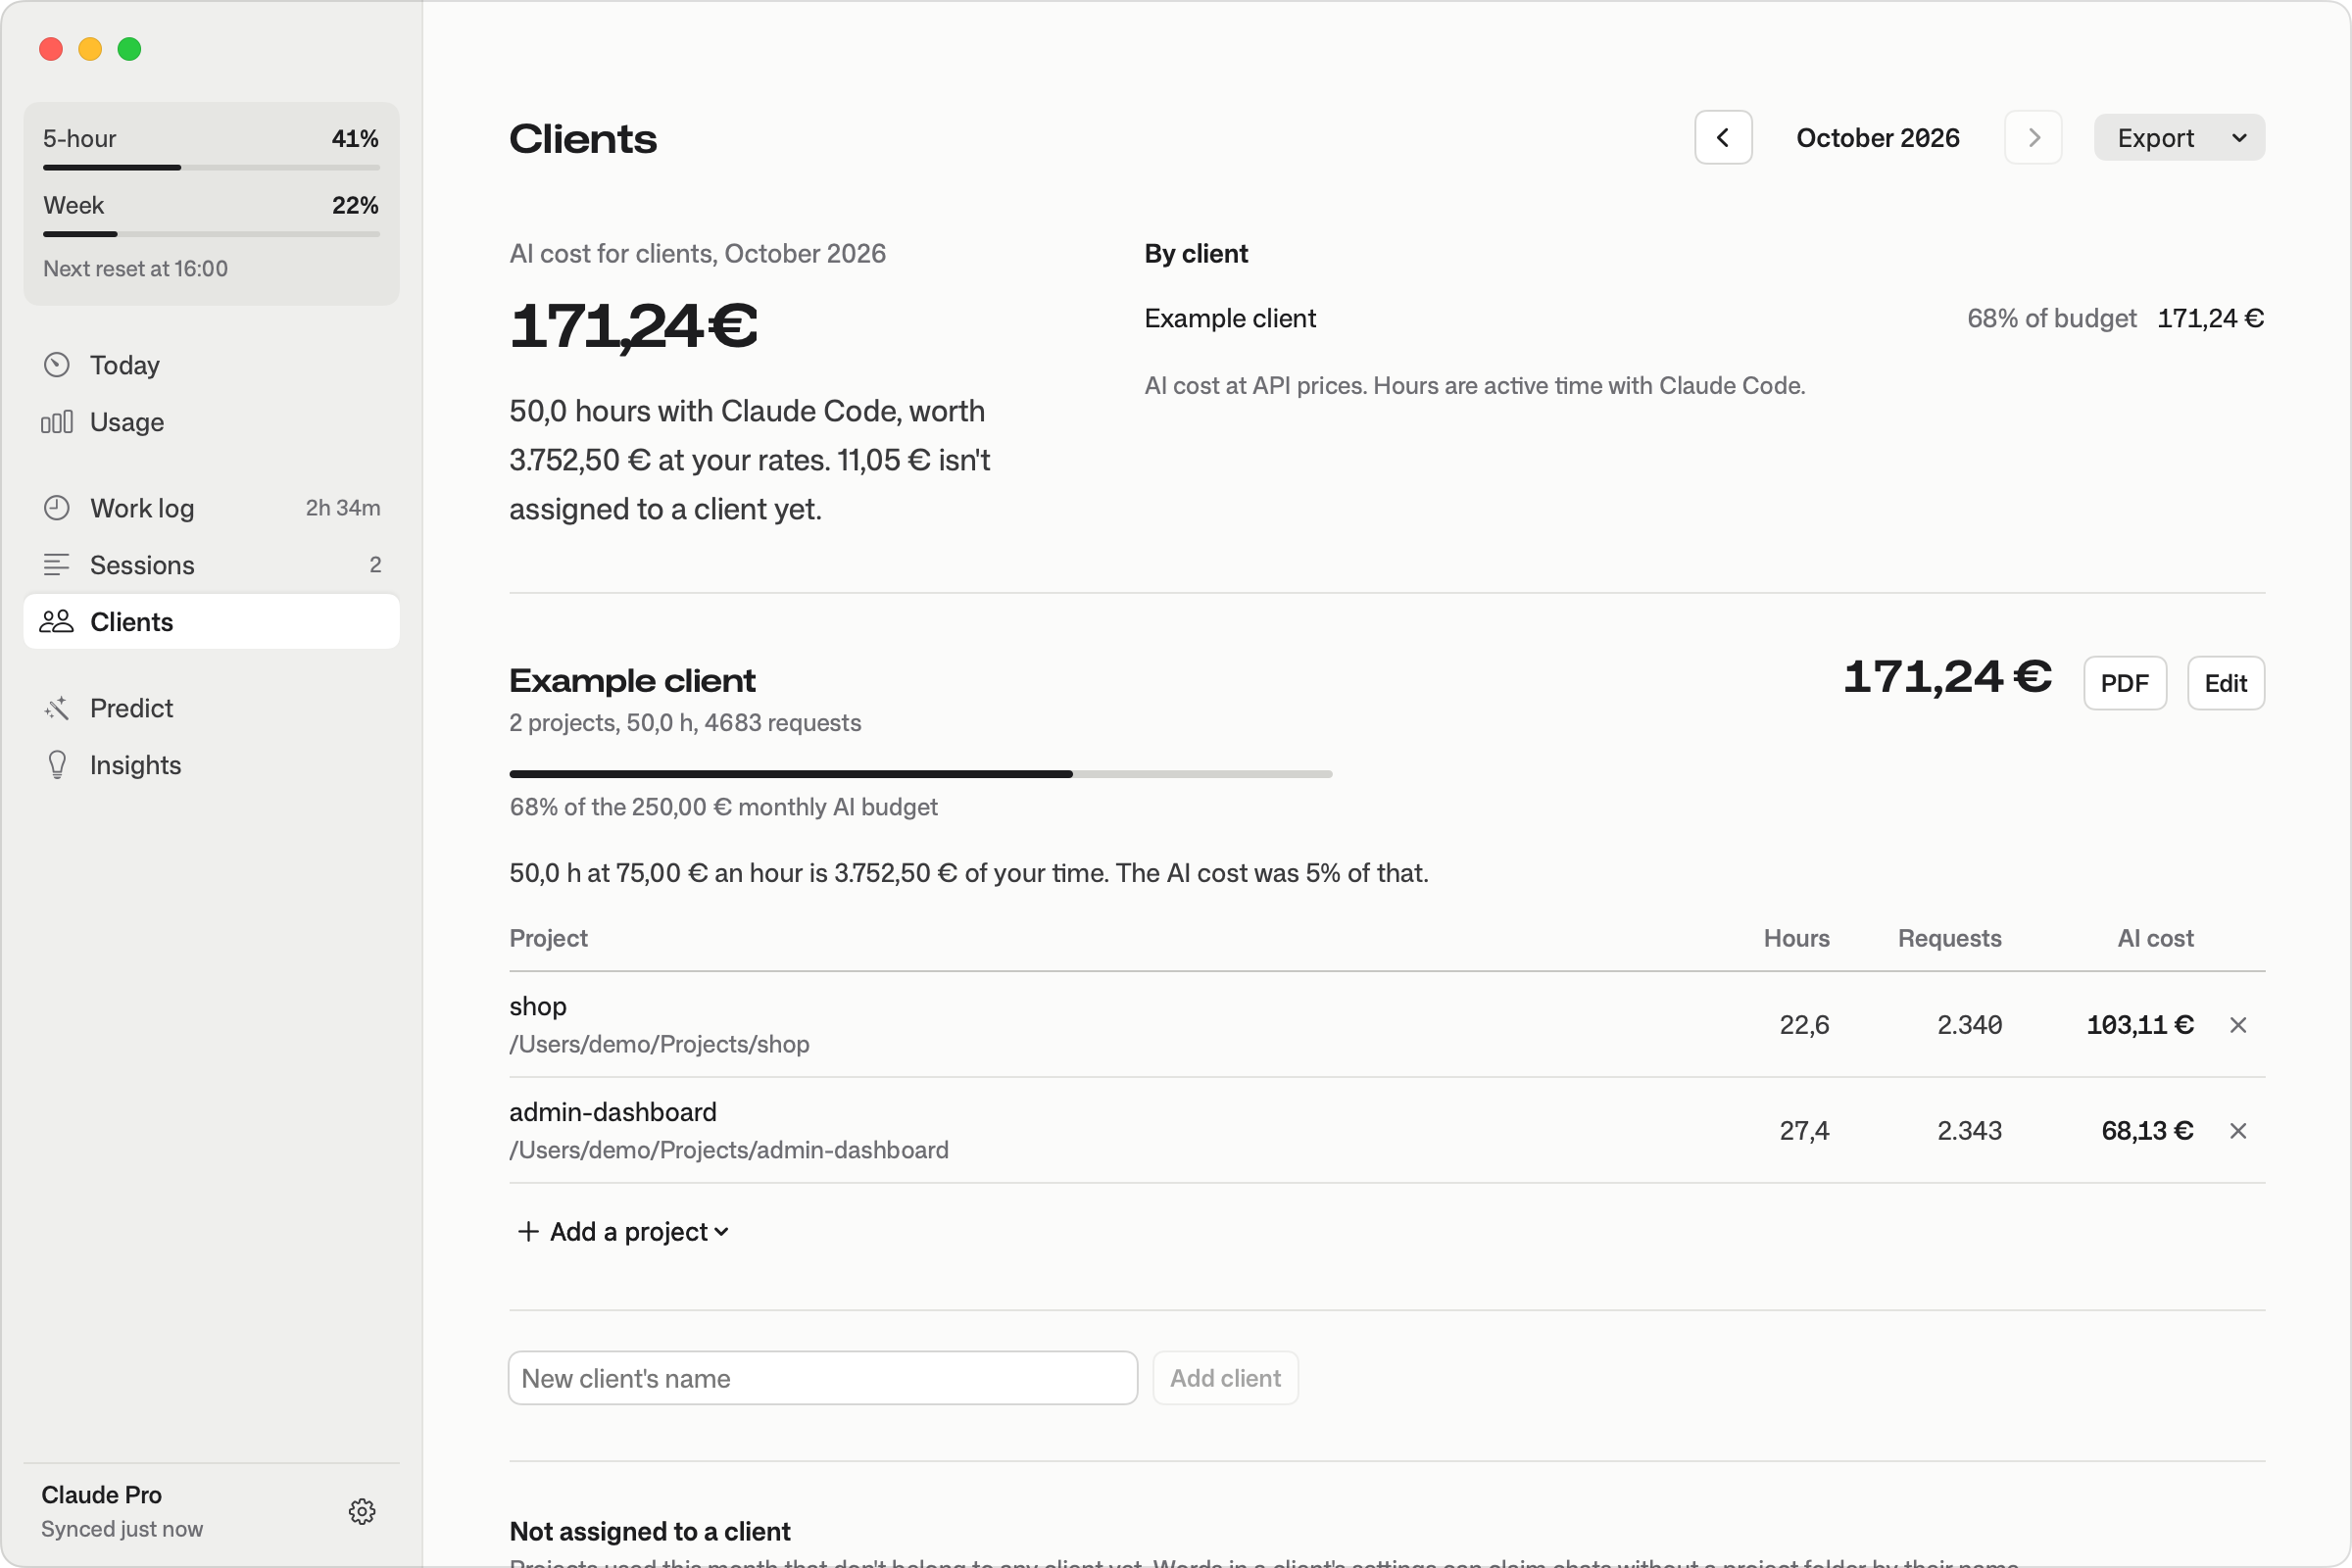2352x1568 pixels.
Task: Open the Work log section
Action: tap(211, 508)
